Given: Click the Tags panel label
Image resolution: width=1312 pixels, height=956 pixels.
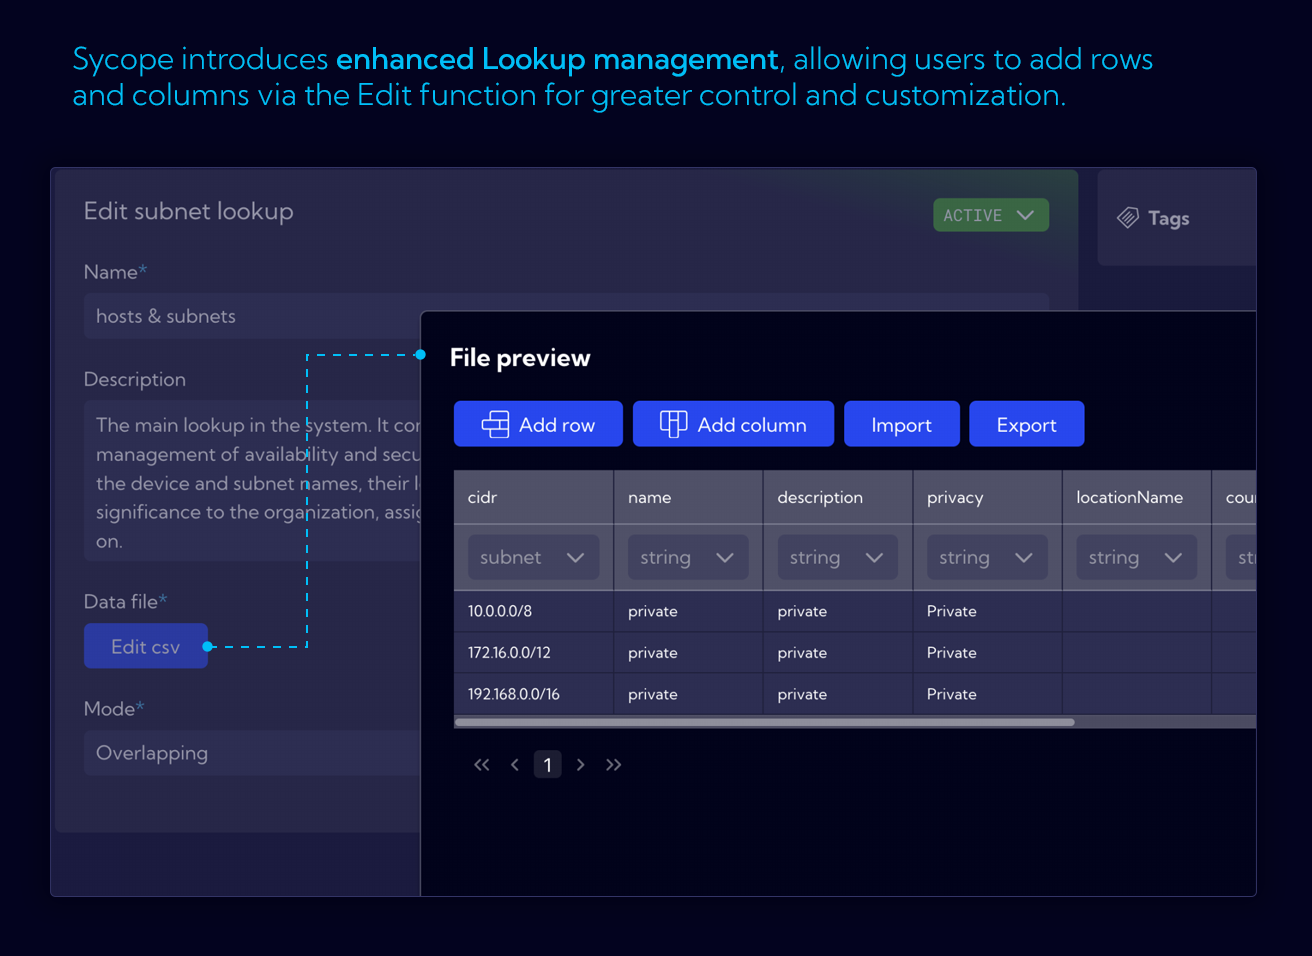Looking at the screenshot, I should [x=1168, y=218].
